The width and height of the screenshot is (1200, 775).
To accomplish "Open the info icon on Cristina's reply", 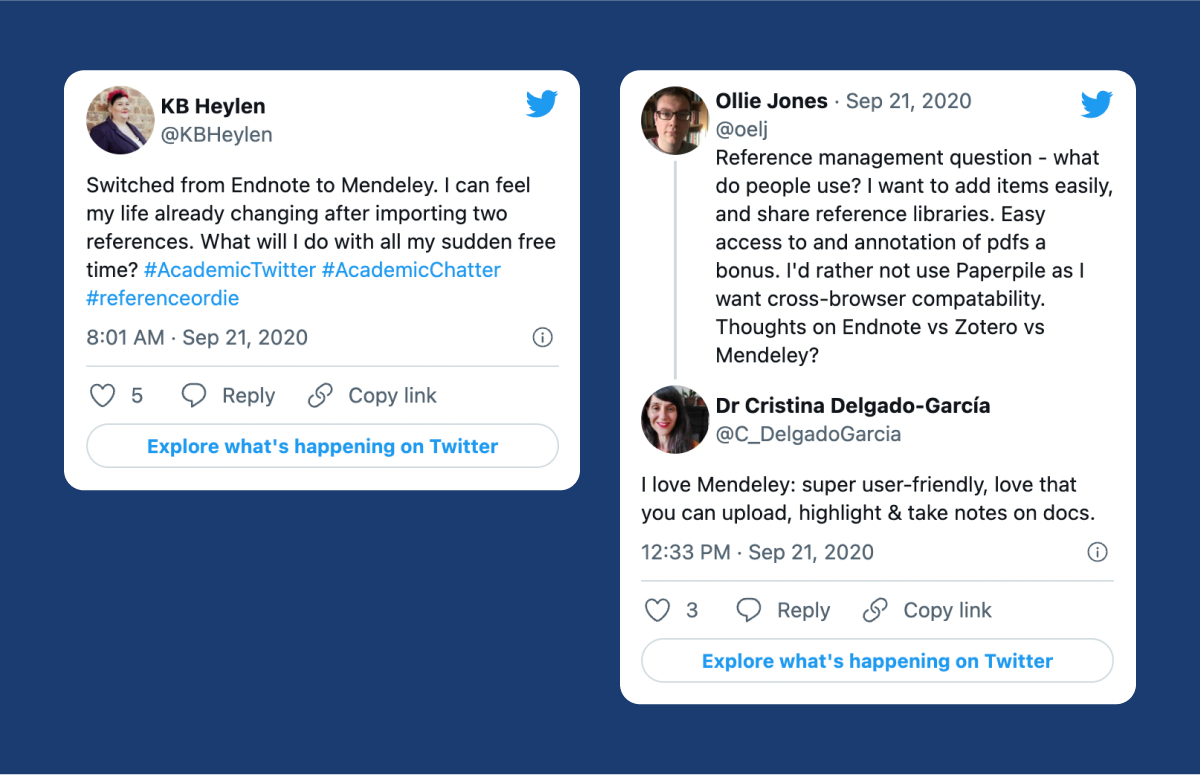I will [x=1097, y=552].
